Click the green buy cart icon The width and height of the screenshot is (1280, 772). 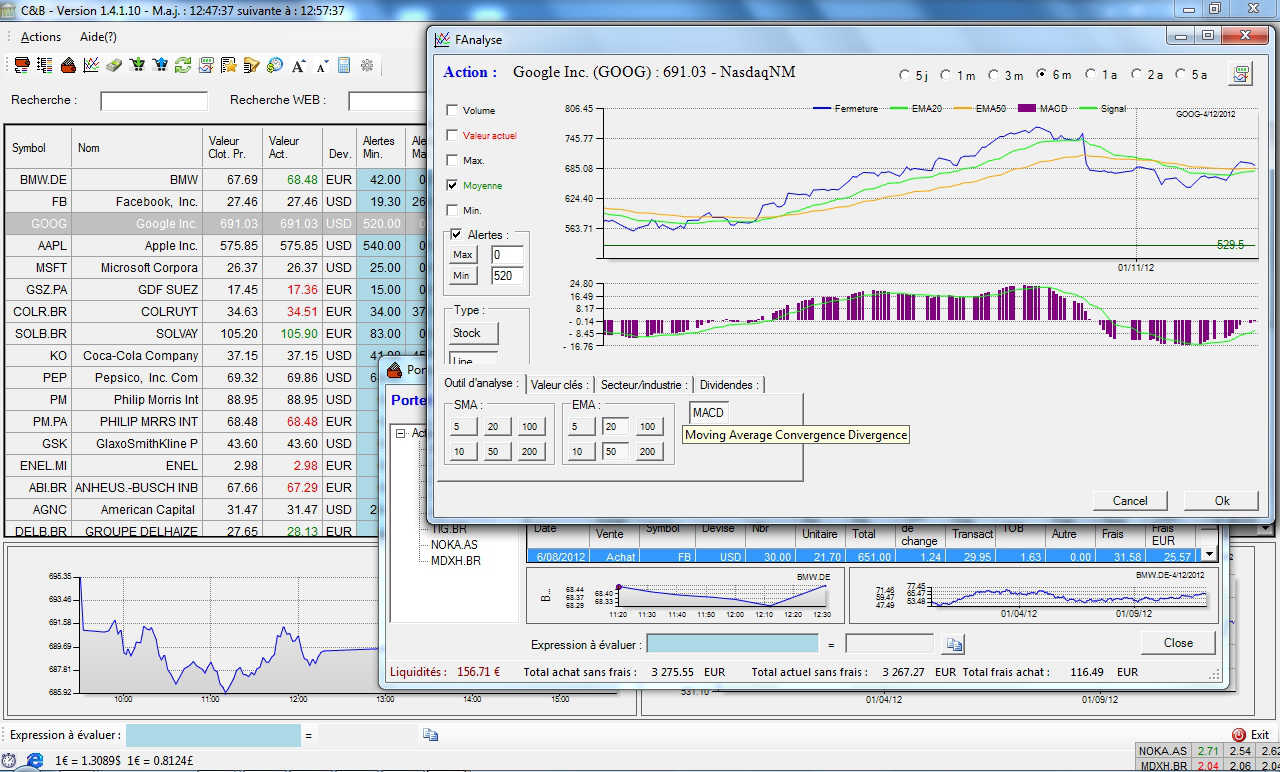coord(137,65)
